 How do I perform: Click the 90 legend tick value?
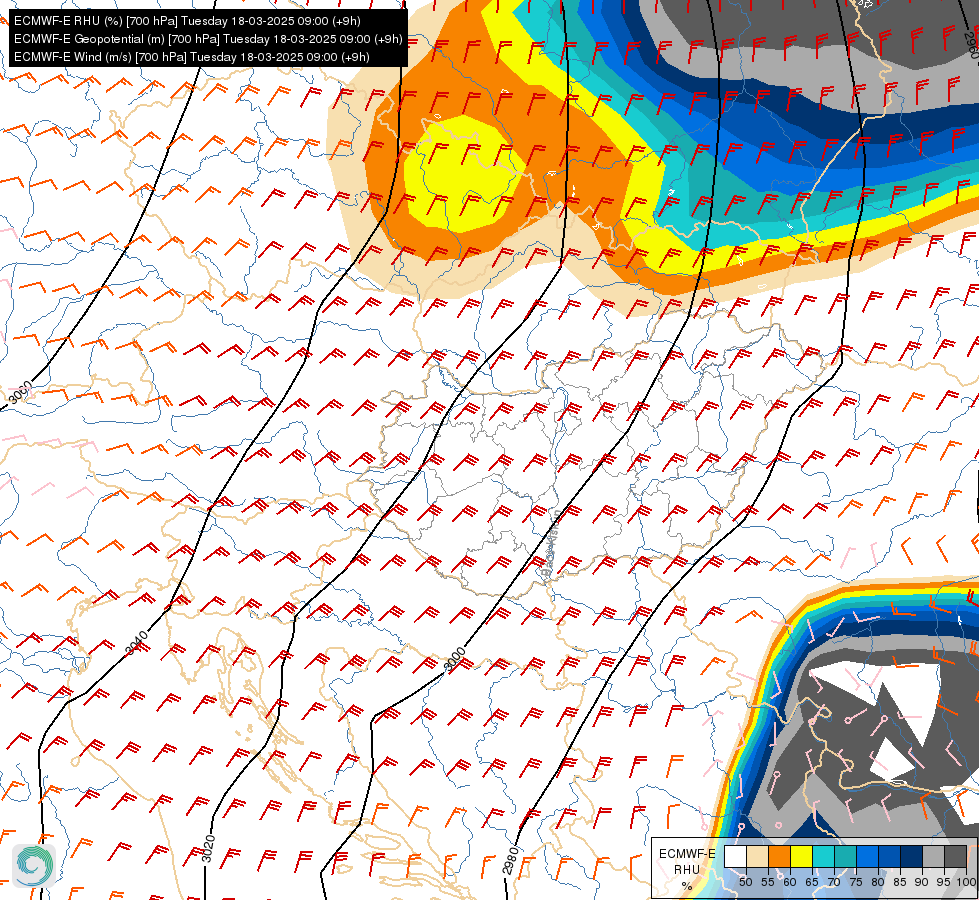pos(922,882)
